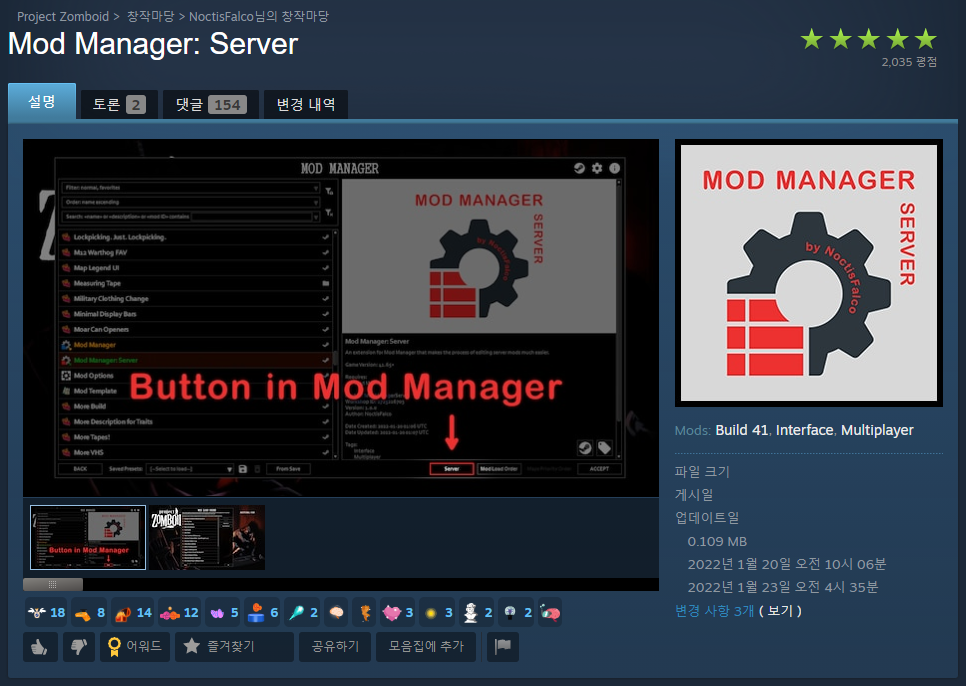Click the 0.109 MB file size value

717,541
